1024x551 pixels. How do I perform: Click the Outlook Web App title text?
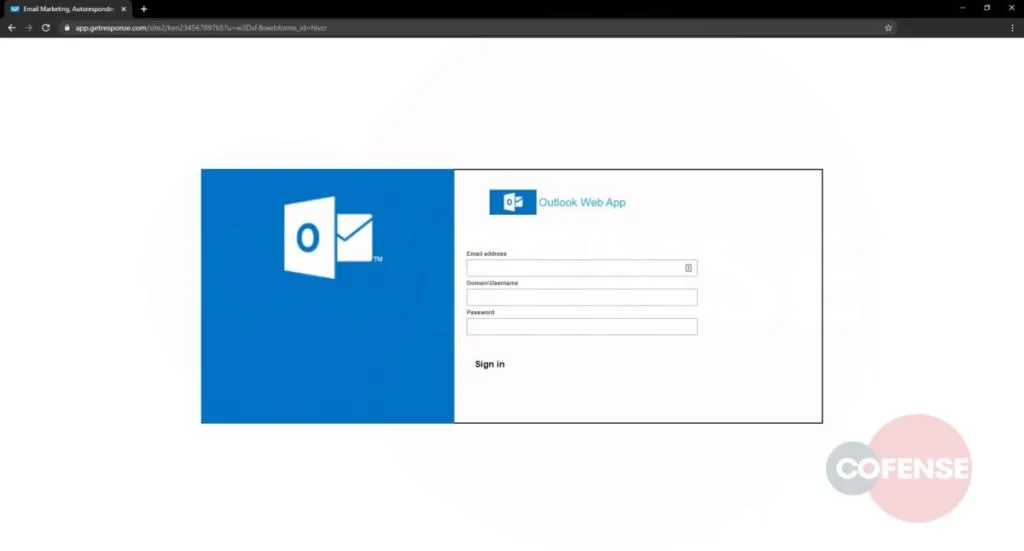pyautogui.click(x=582, y=202)
